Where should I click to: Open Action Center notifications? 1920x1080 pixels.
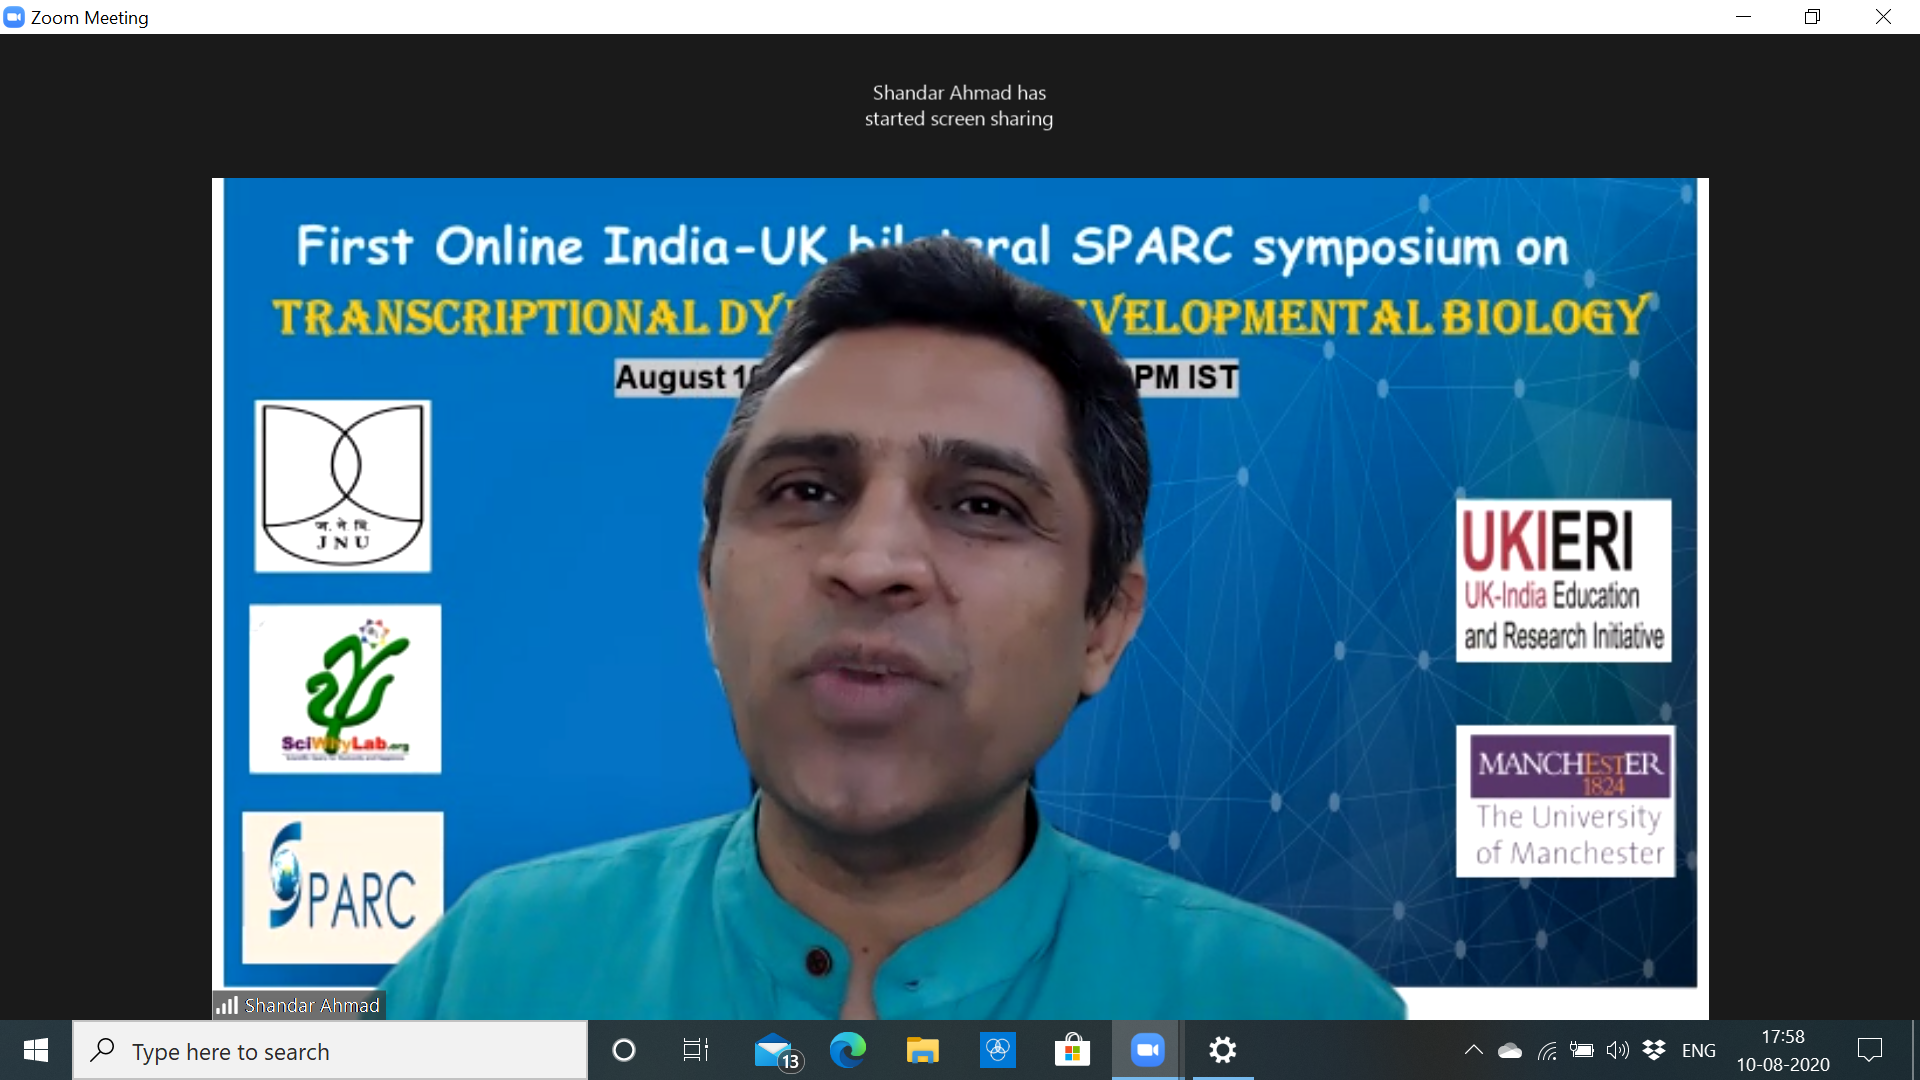tap(1869, 1050)
